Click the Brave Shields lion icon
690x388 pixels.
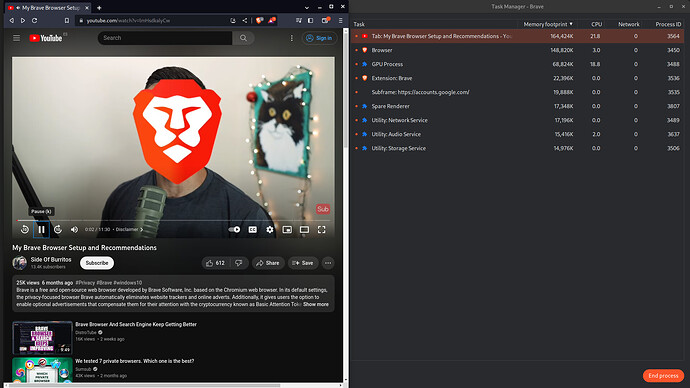point(260,20)
